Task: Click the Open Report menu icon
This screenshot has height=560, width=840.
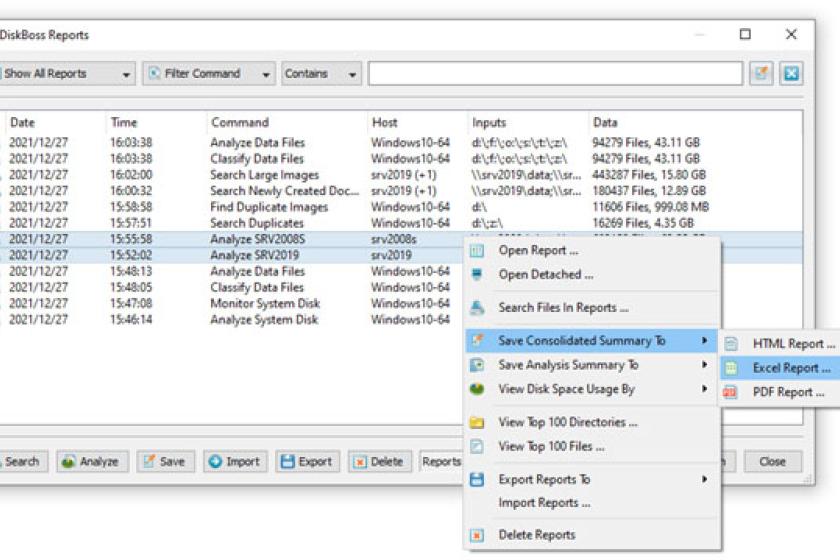Action: click(x=477, y=250)
